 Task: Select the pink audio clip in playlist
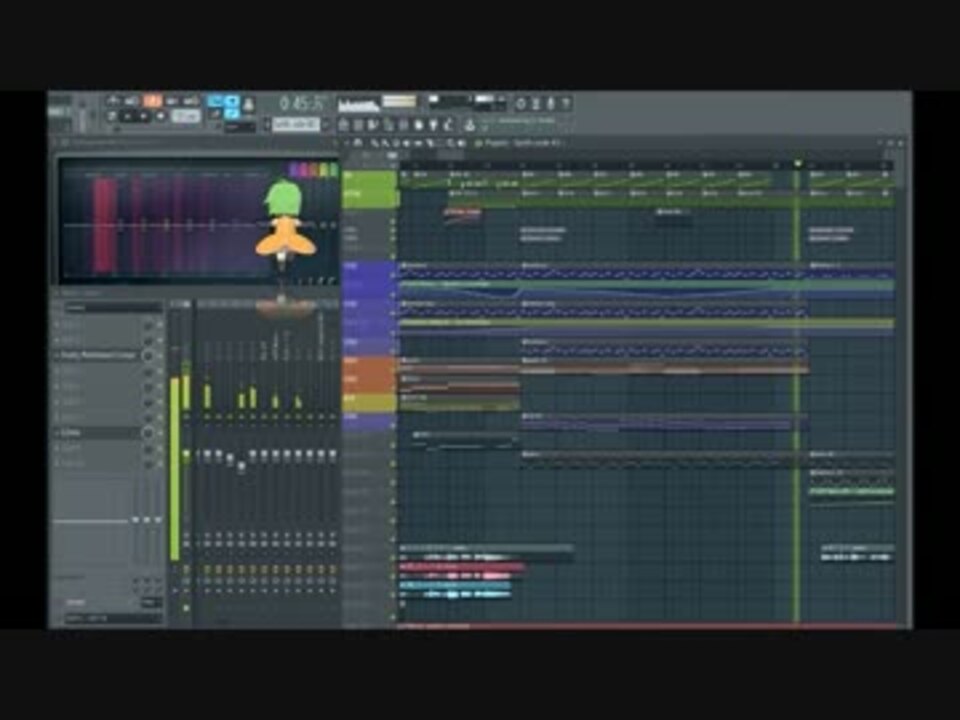click(462, 572)
